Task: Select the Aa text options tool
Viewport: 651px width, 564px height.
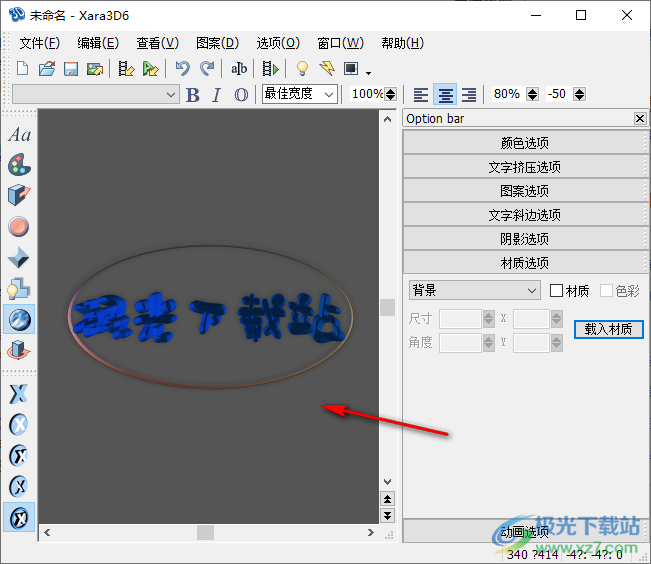Action: pos(19,135)
